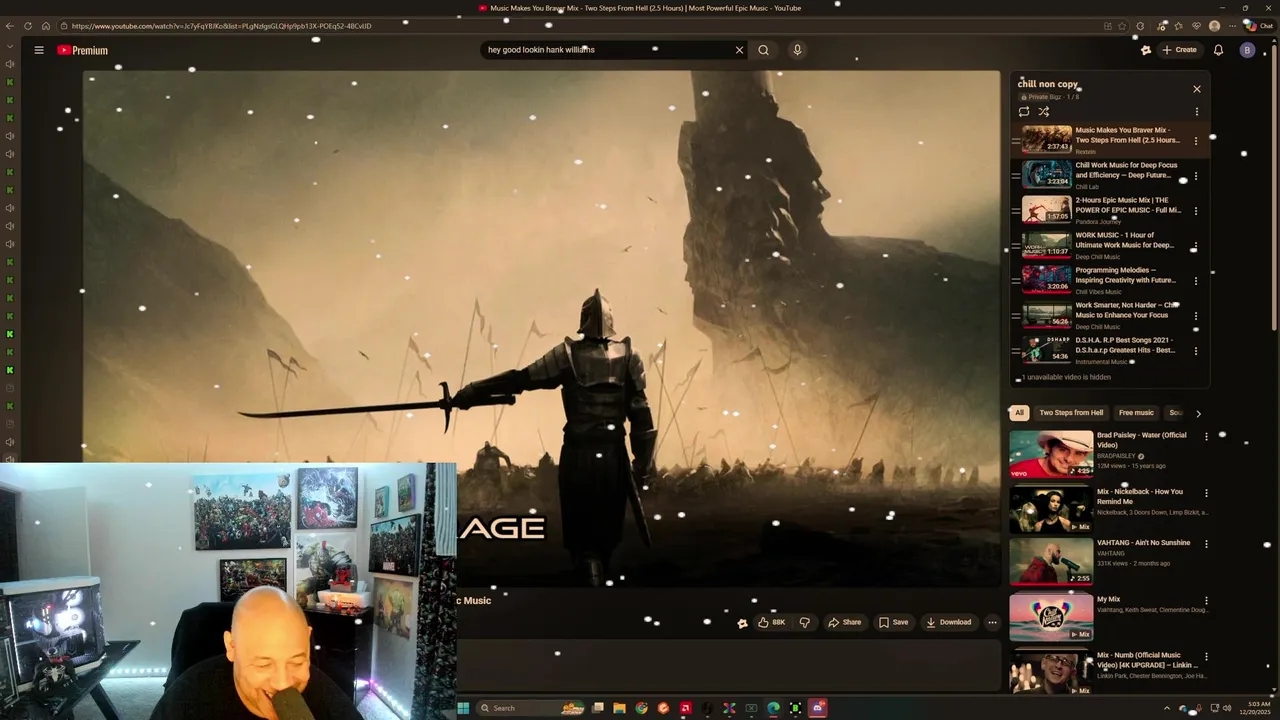1280x720 pixels.
Task: Open options for D.S.H.A.R.P Best Songs 2021
Action: tap(1196, 351)
